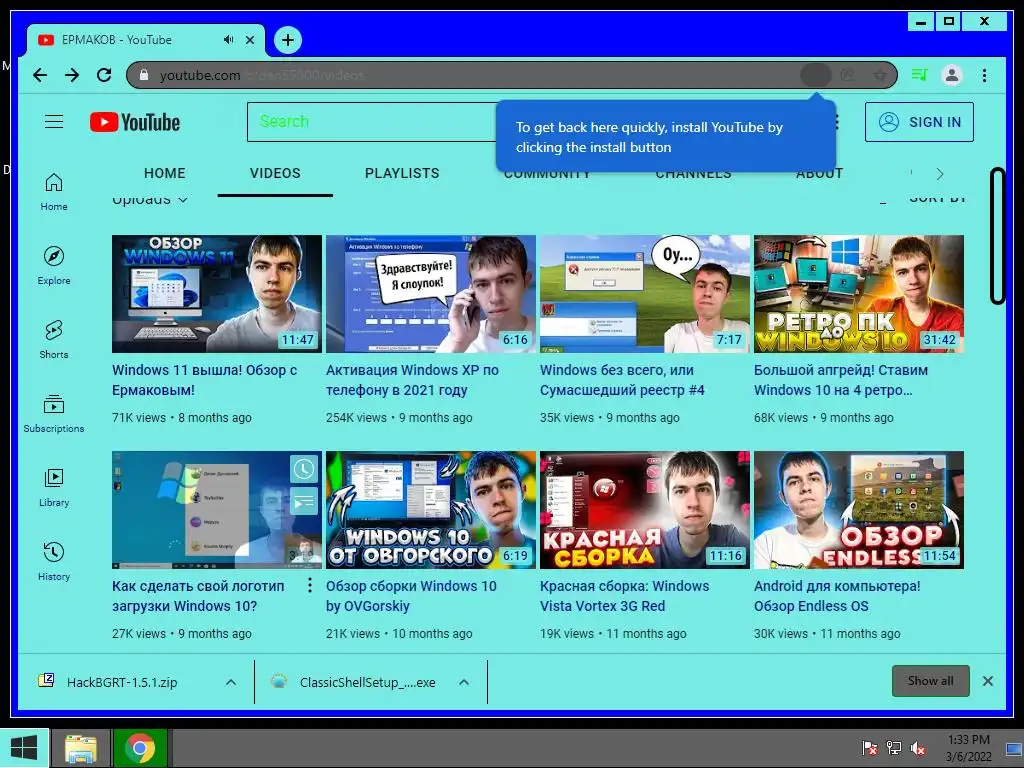Expand HackBGRT-1.5.1.zip download options
The image size is (1024, 768).
coord(231,682)
